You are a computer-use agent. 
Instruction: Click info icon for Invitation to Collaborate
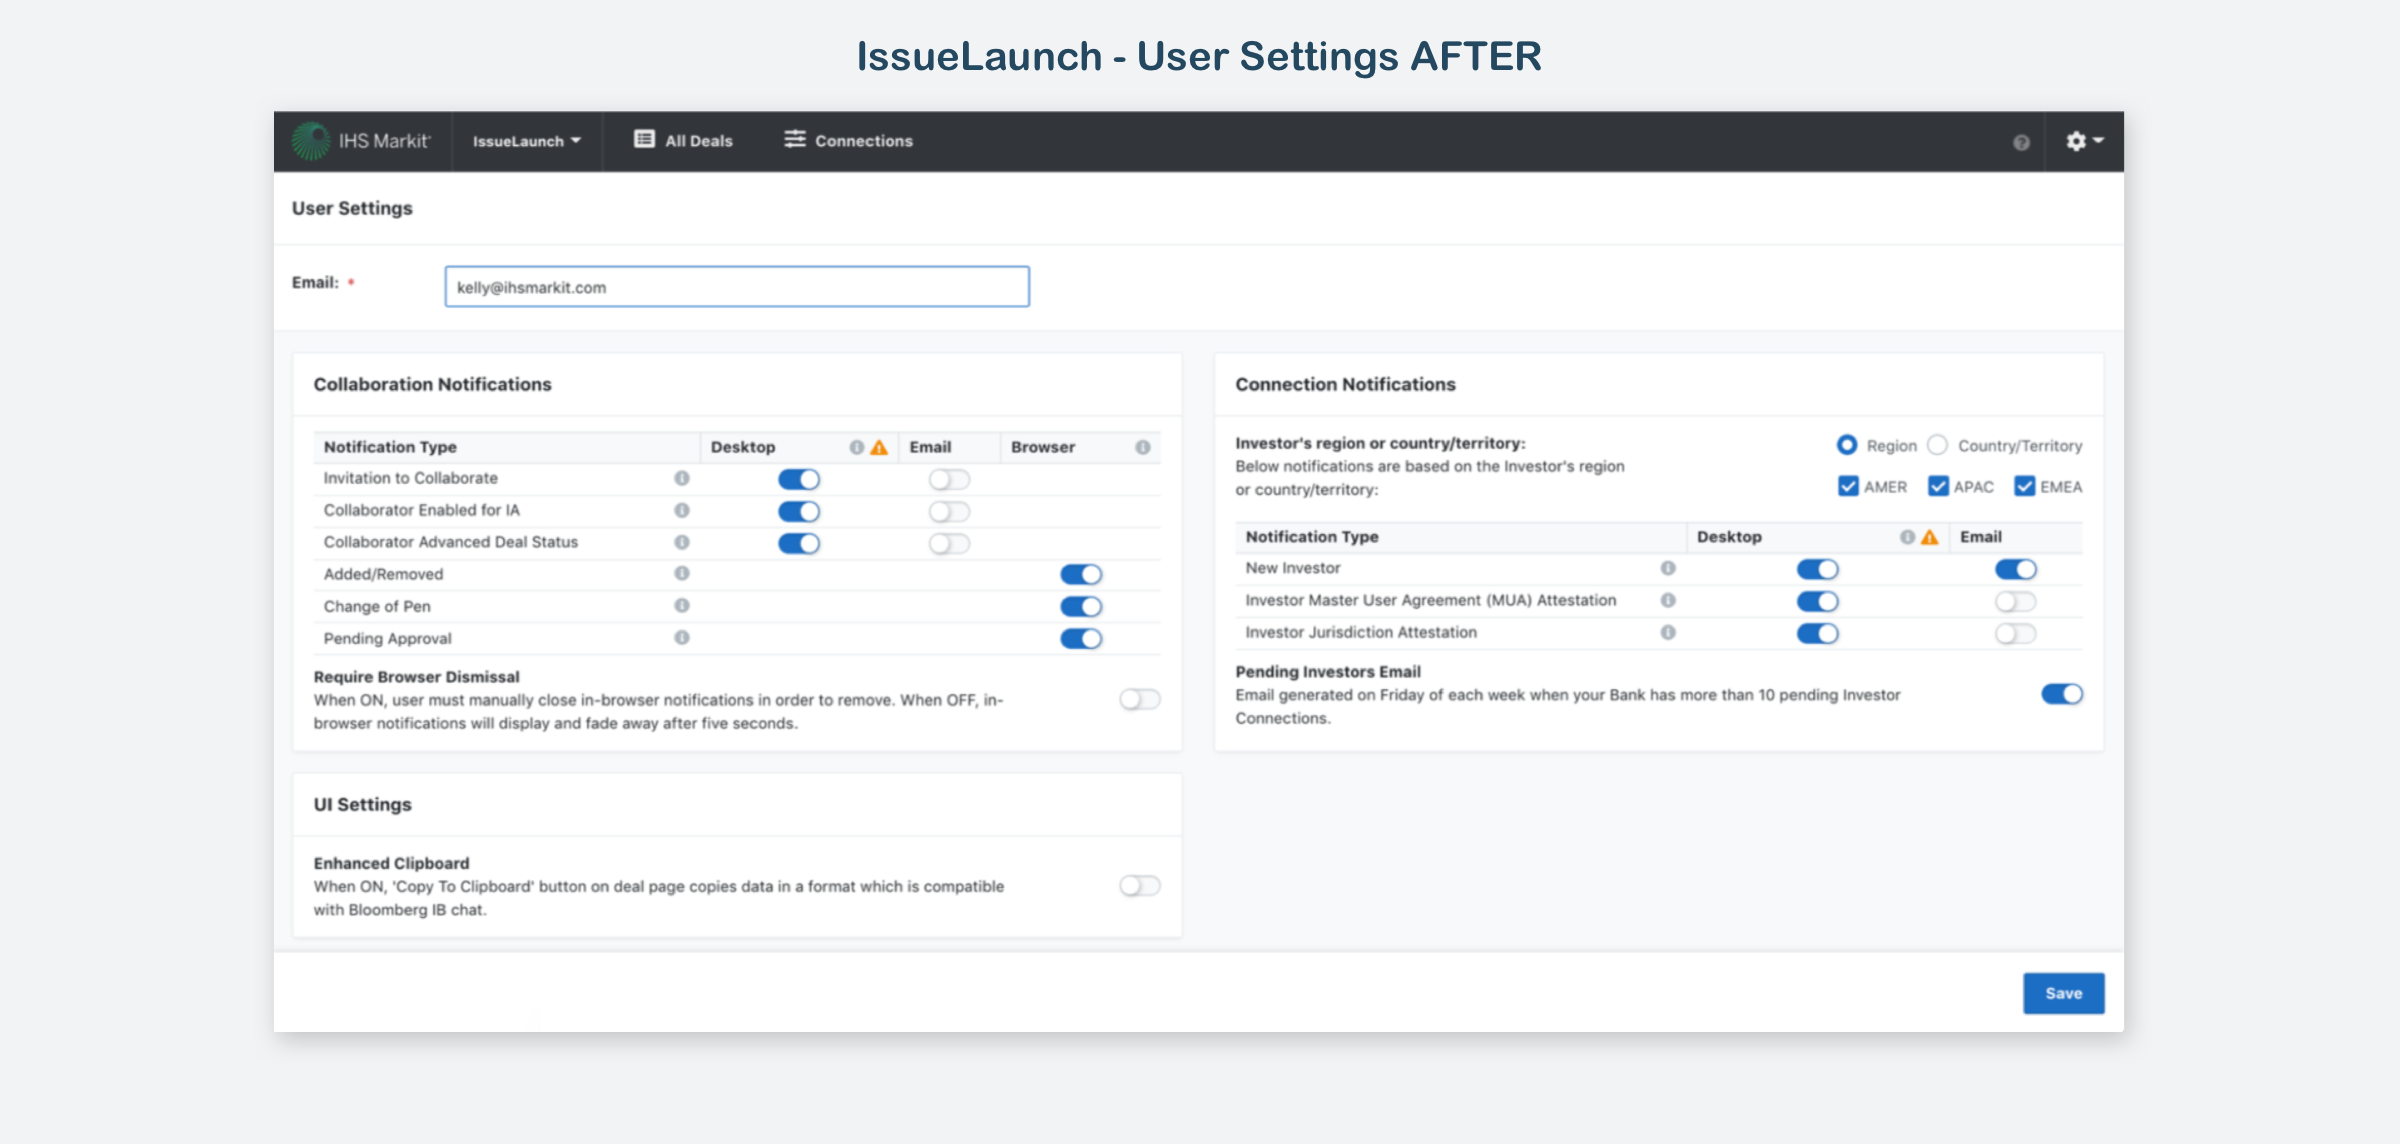tap(682, 478)
